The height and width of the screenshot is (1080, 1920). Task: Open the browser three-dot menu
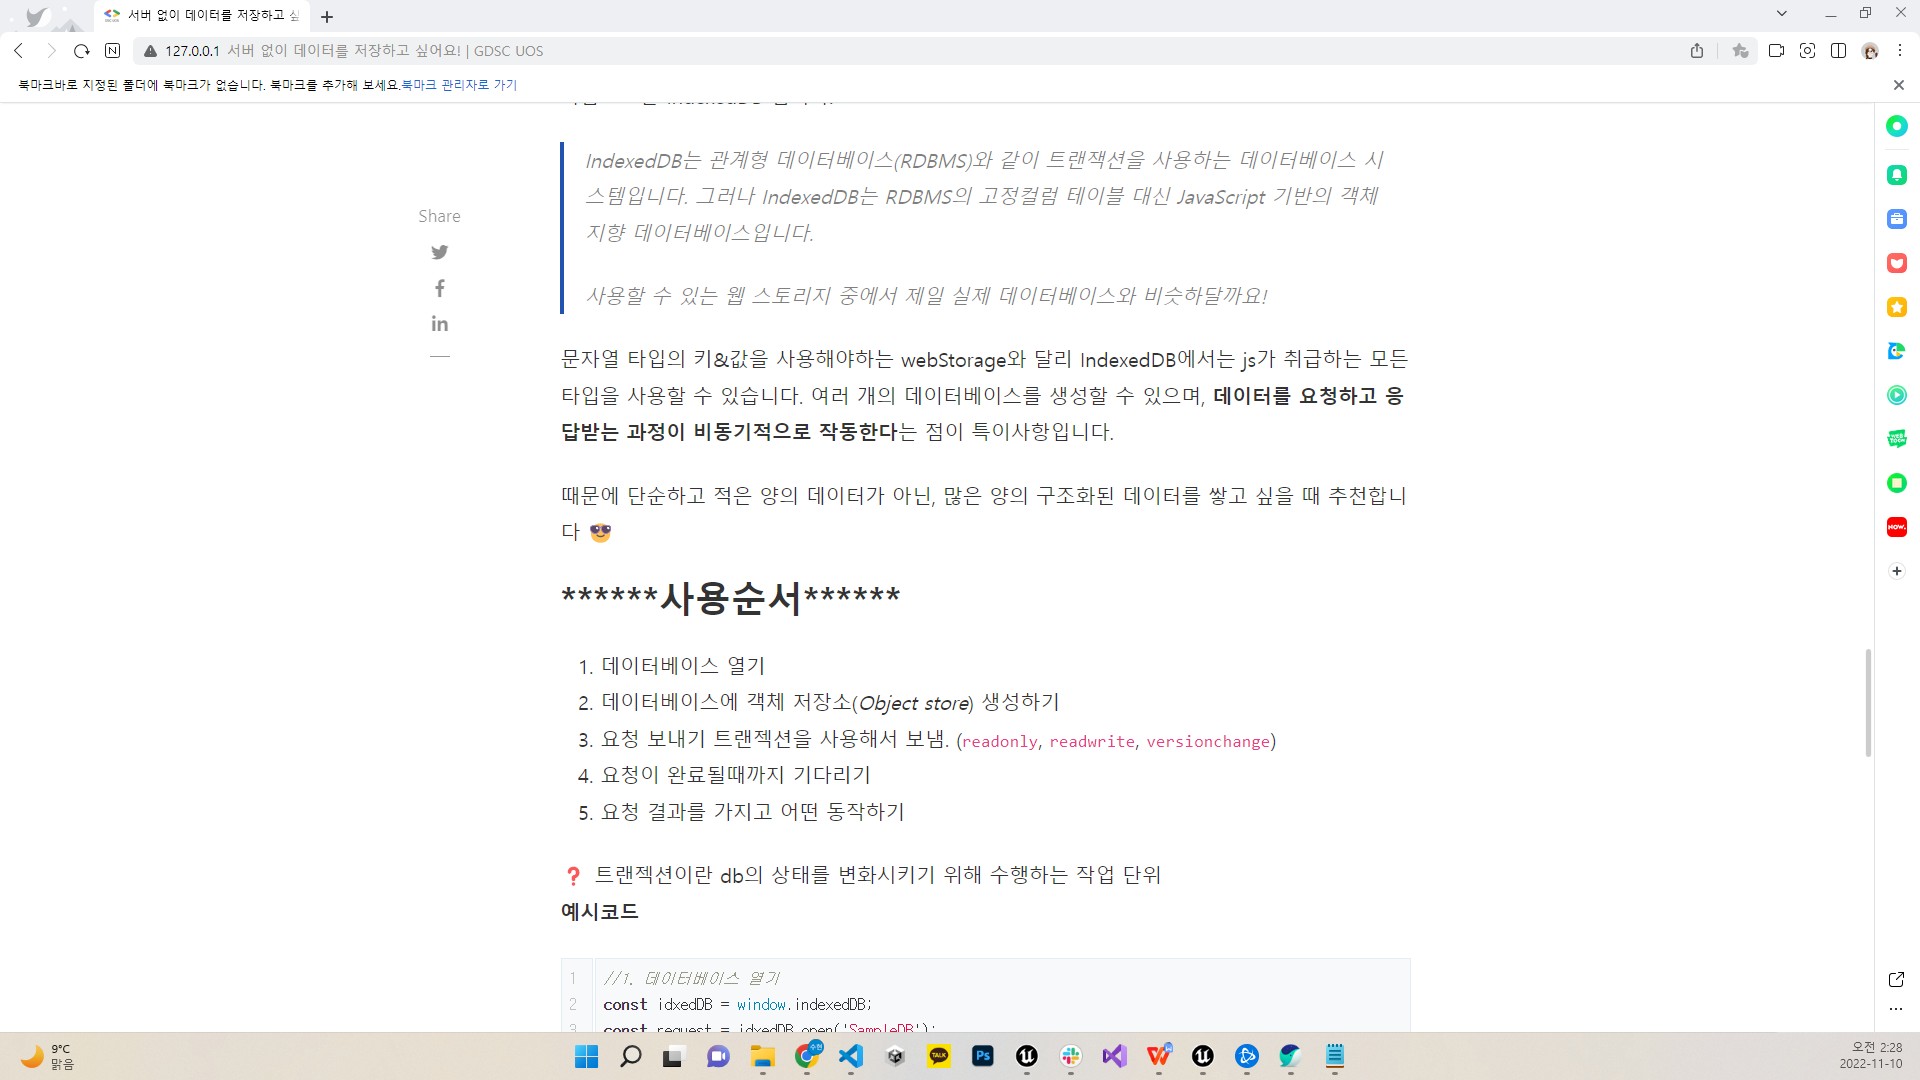click(x=1900, y=51)
